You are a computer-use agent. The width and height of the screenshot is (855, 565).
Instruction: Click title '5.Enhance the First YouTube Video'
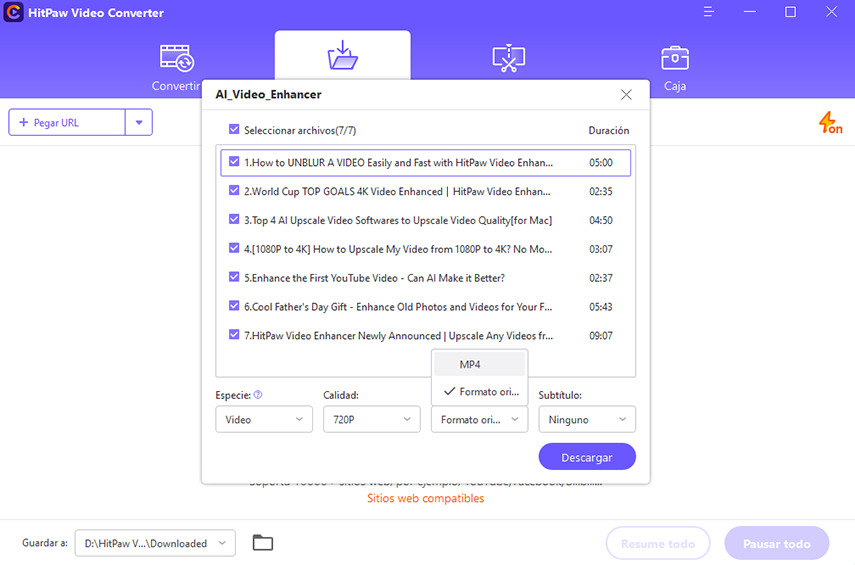point(374,278)
